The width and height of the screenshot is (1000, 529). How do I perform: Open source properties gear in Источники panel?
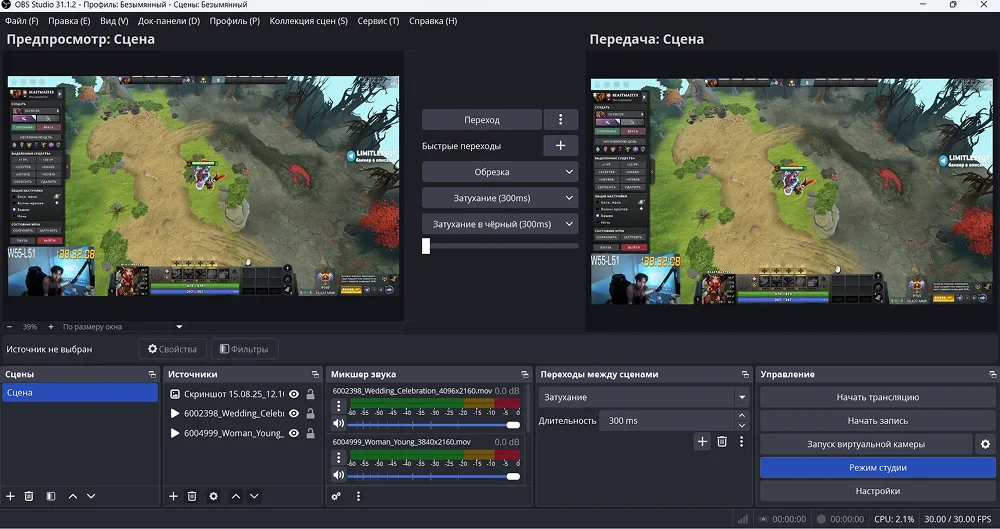point(213,496)
